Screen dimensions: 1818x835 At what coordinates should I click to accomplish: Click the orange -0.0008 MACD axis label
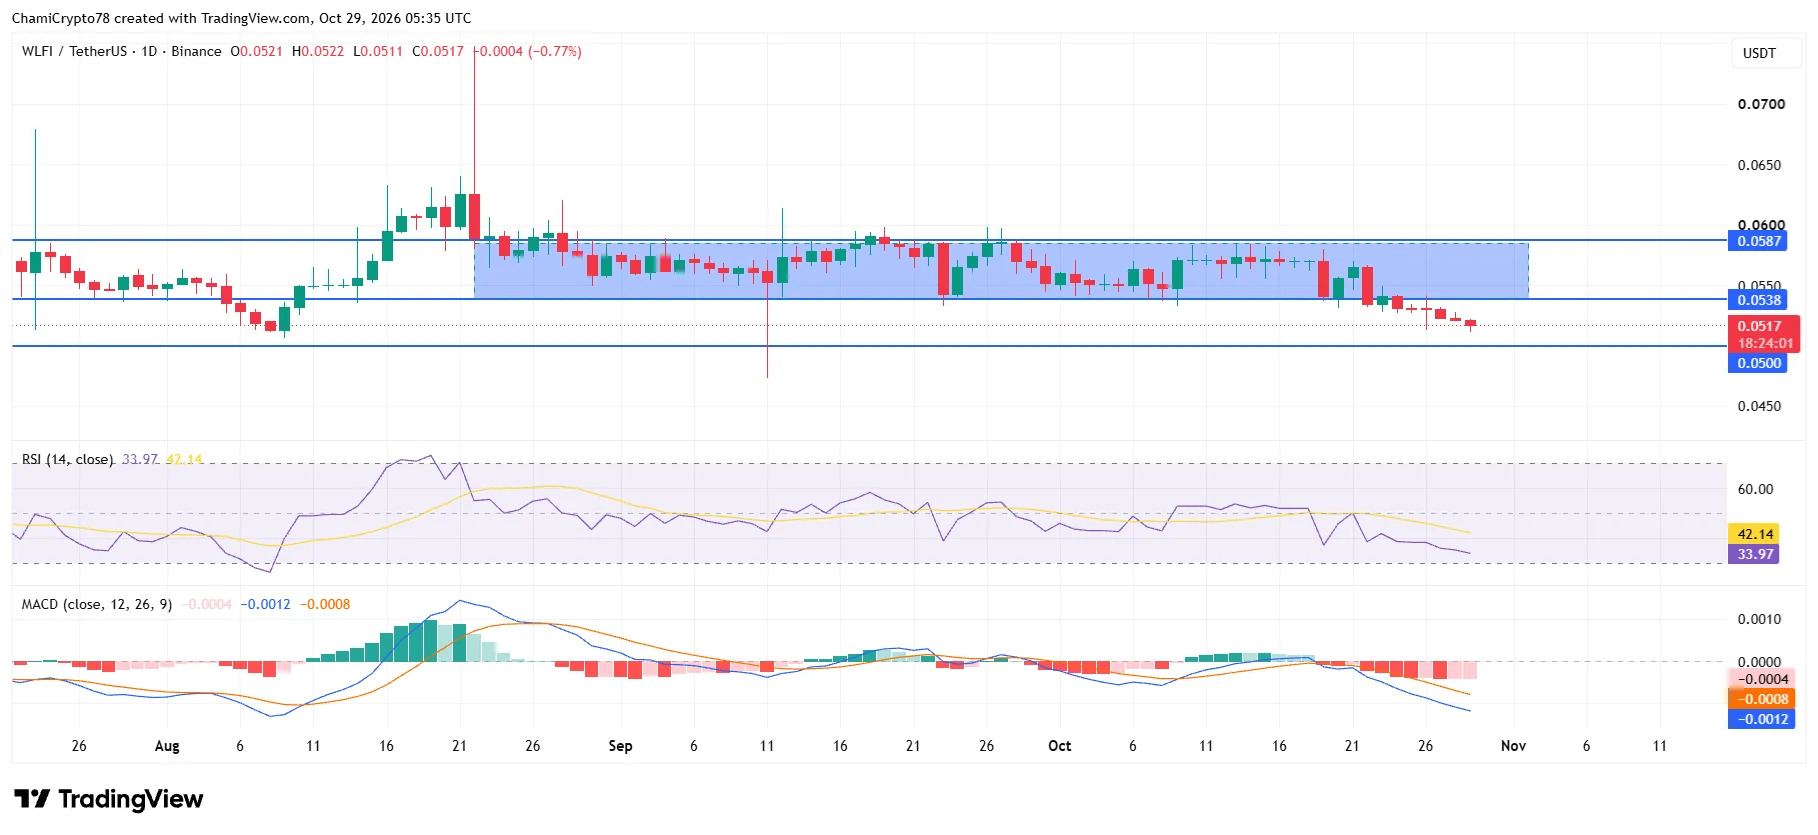tap(1762, 699)
